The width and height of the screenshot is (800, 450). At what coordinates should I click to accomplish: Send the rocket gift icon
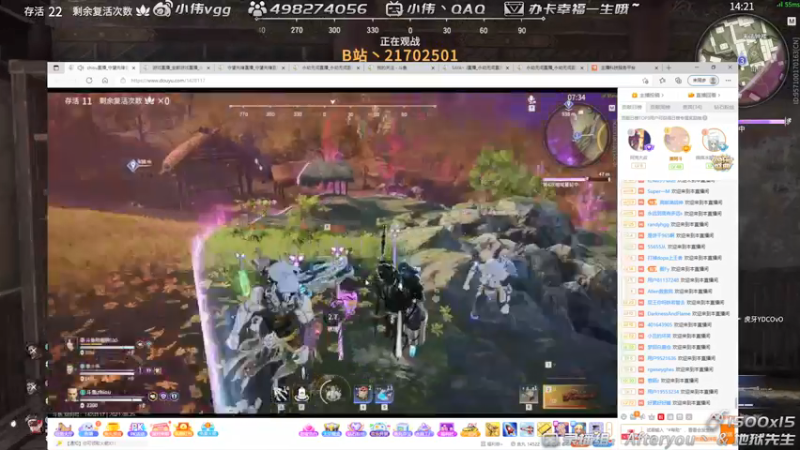(x=509, y=430)
